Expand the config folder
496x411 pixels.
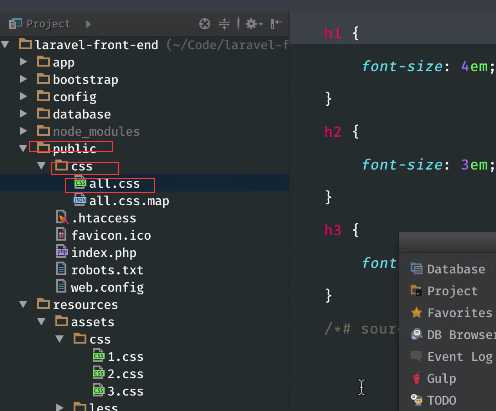click(23, 96)
